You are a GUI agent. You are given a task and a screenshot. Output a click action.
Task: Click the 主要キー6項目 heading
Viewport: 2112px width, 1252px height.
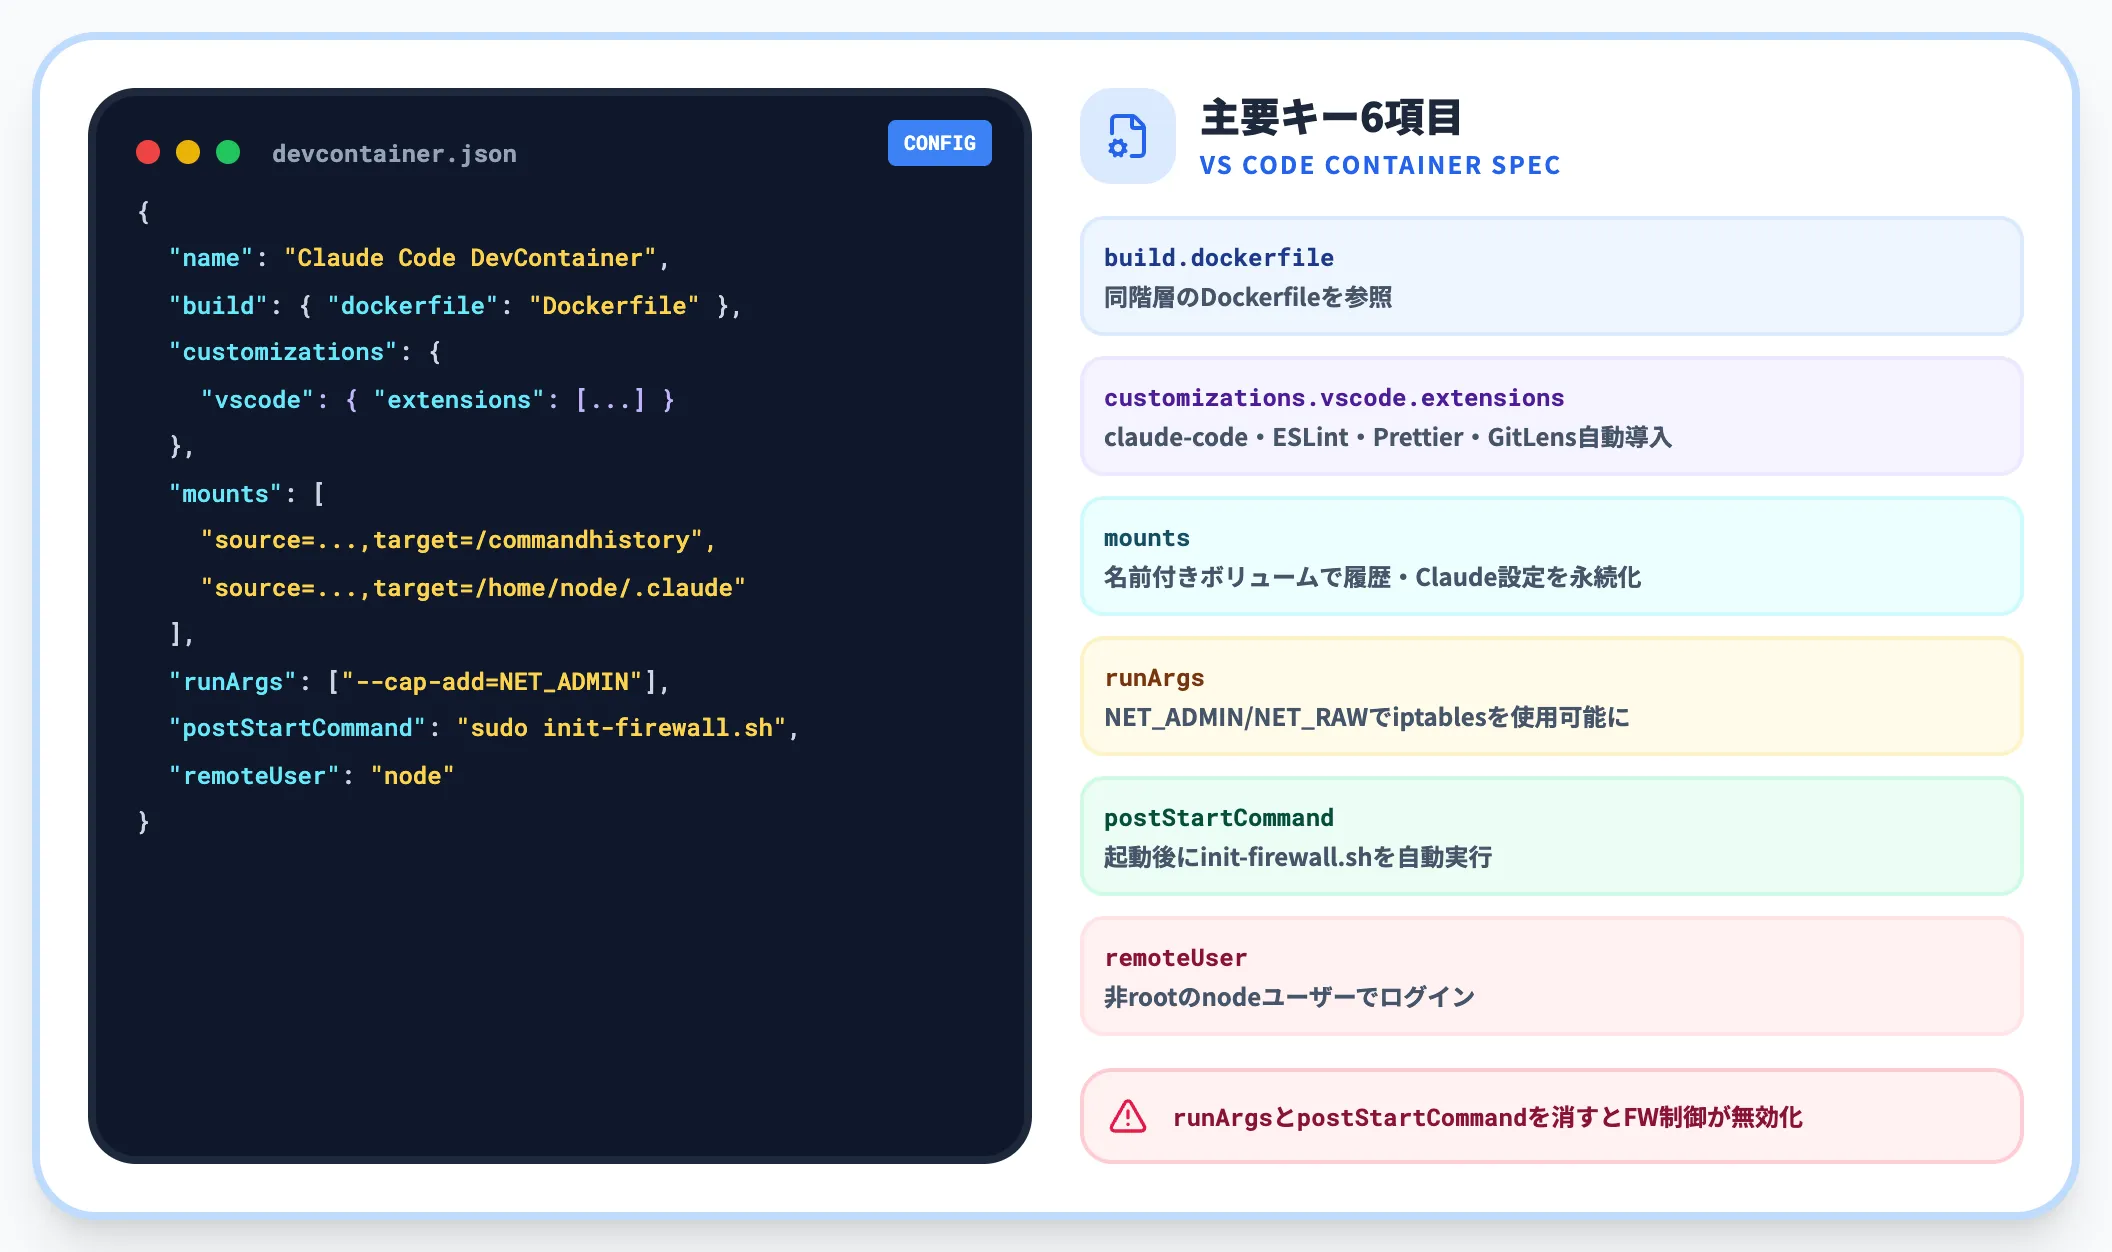point(1331,118)
